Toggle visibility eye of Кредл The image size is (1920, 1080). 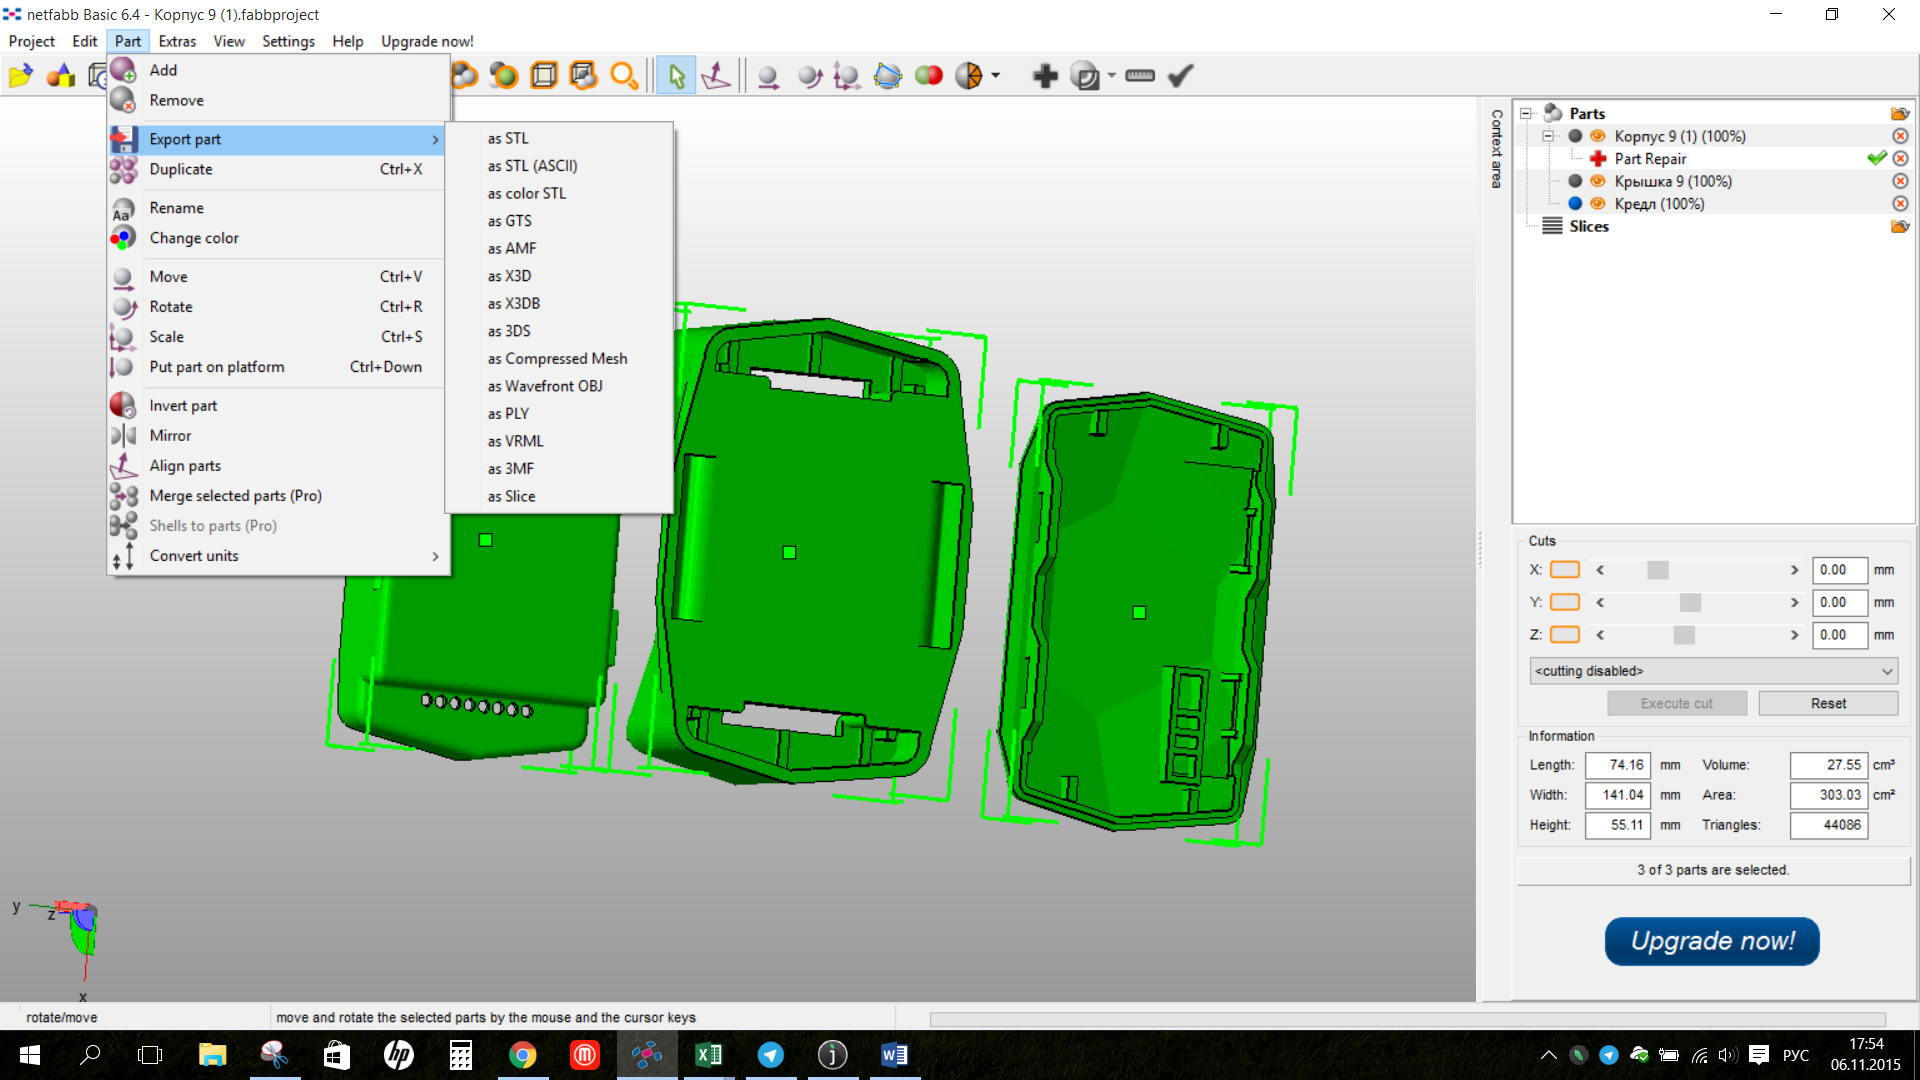pos(1597,203)
